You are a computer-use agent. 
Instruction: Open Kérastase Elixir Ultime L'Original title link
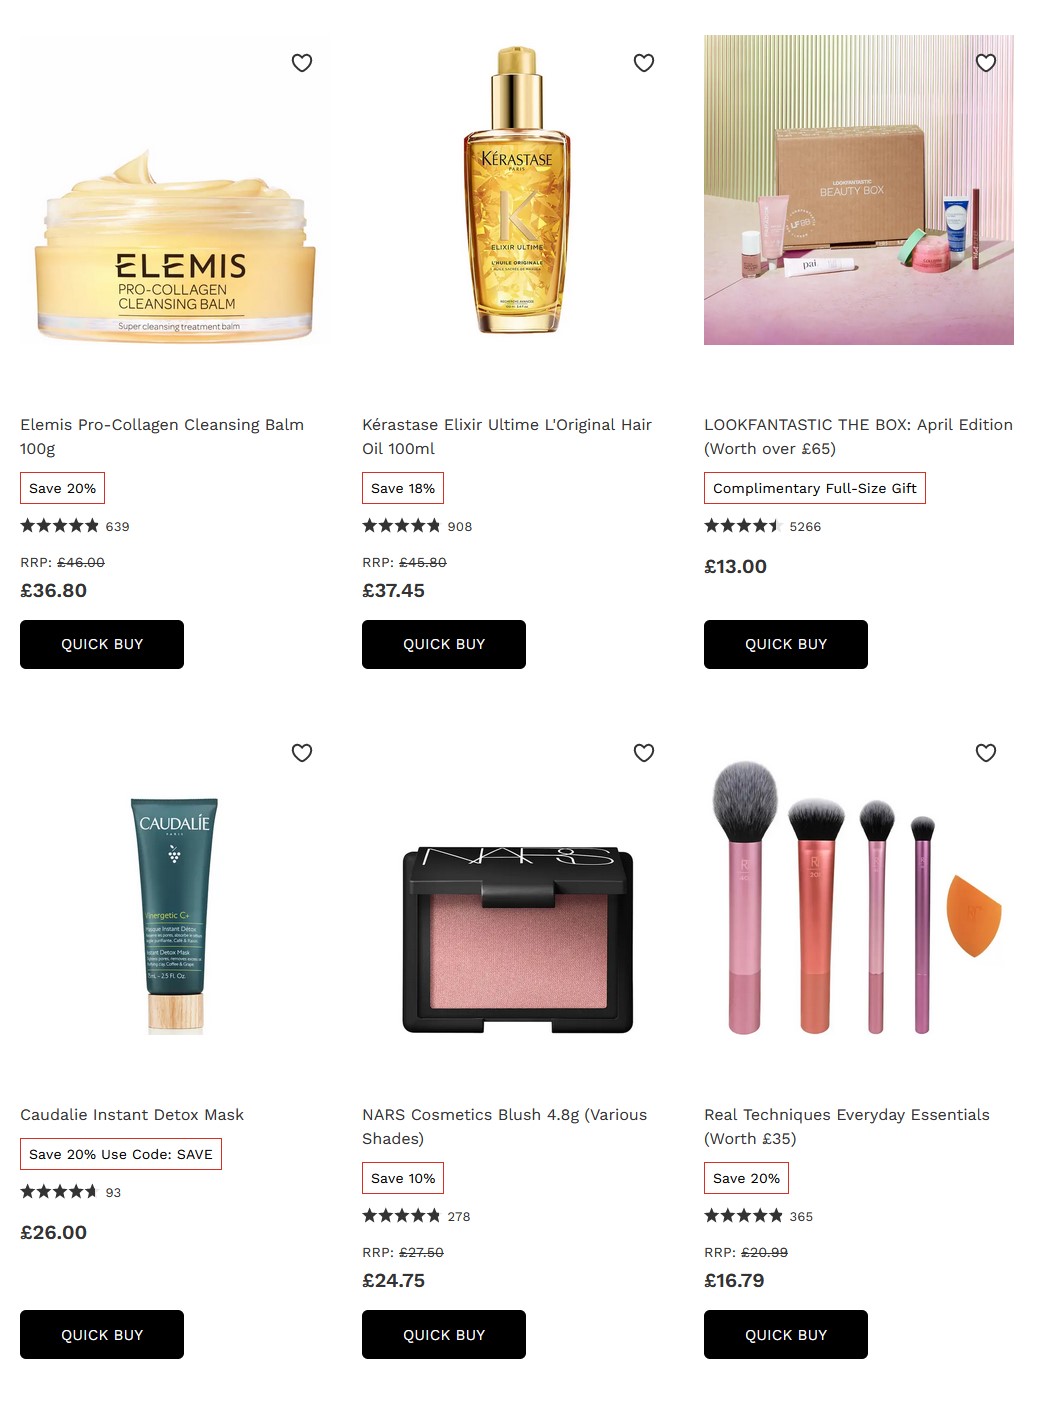[x=507, y=437]
